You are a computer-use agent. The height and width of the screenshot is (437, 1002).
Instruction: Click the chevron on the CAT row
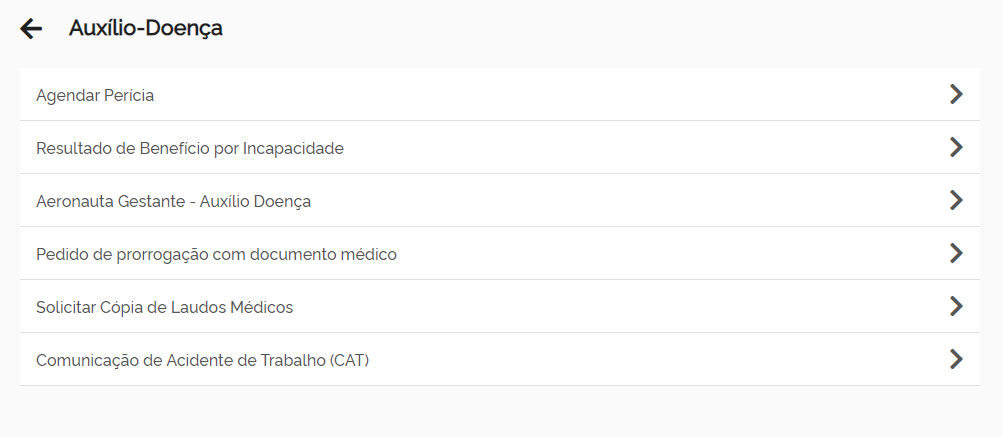956,359
